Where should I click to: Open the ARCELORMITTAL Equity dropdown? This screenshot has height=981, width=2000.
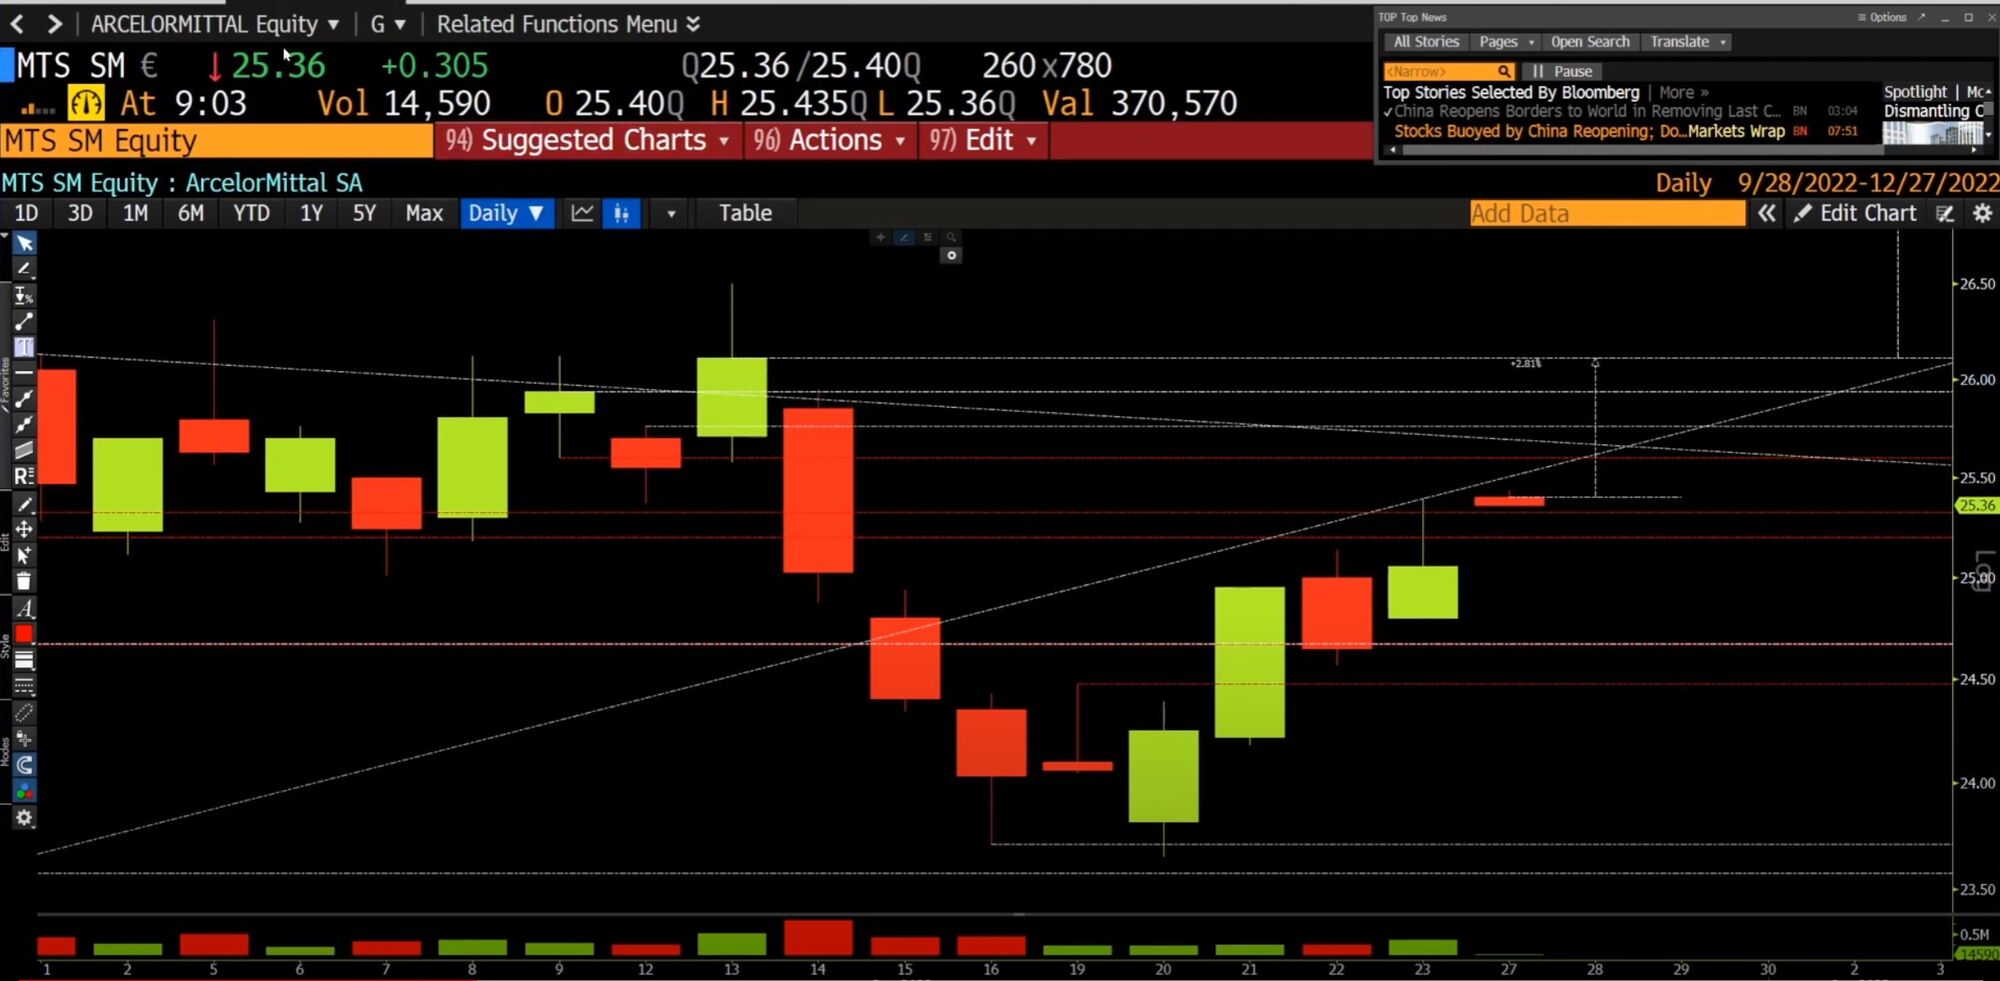[215, 24]
